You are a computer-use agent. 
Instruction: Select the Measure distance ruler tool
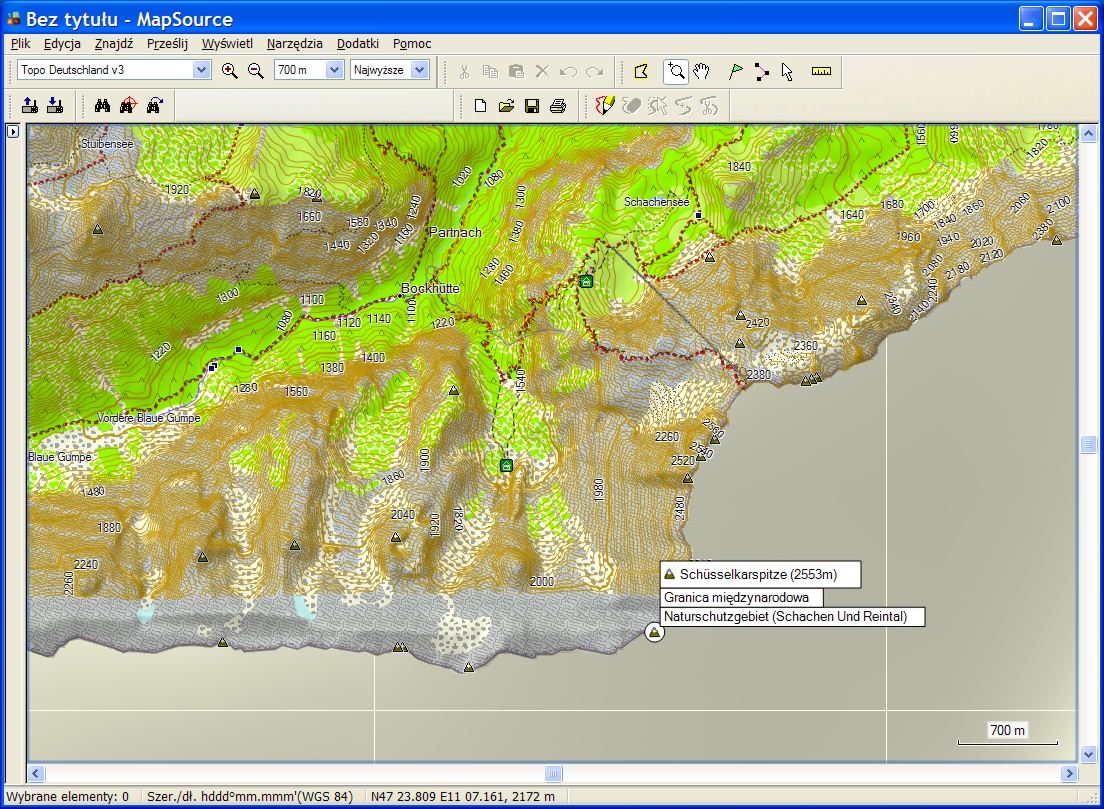coord(821,71)
